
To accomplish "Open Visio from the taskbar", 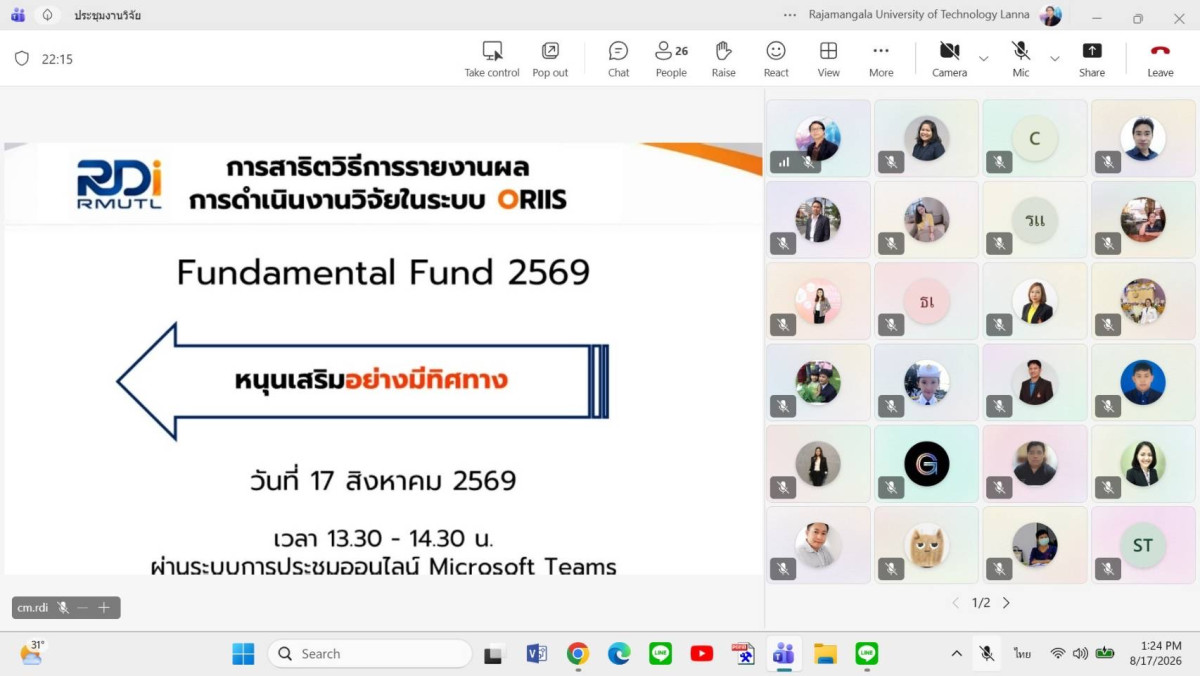I will 536,654.
